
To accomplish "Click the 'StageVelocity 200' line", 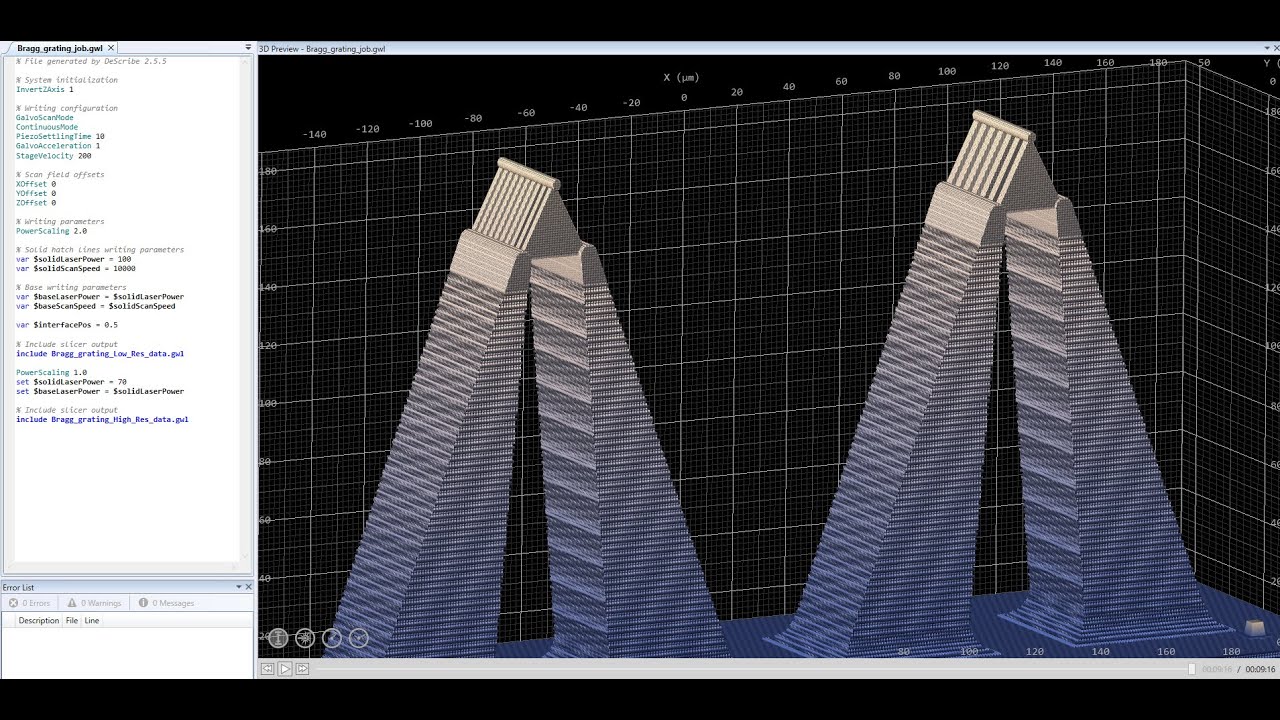I will coord(54,156).
